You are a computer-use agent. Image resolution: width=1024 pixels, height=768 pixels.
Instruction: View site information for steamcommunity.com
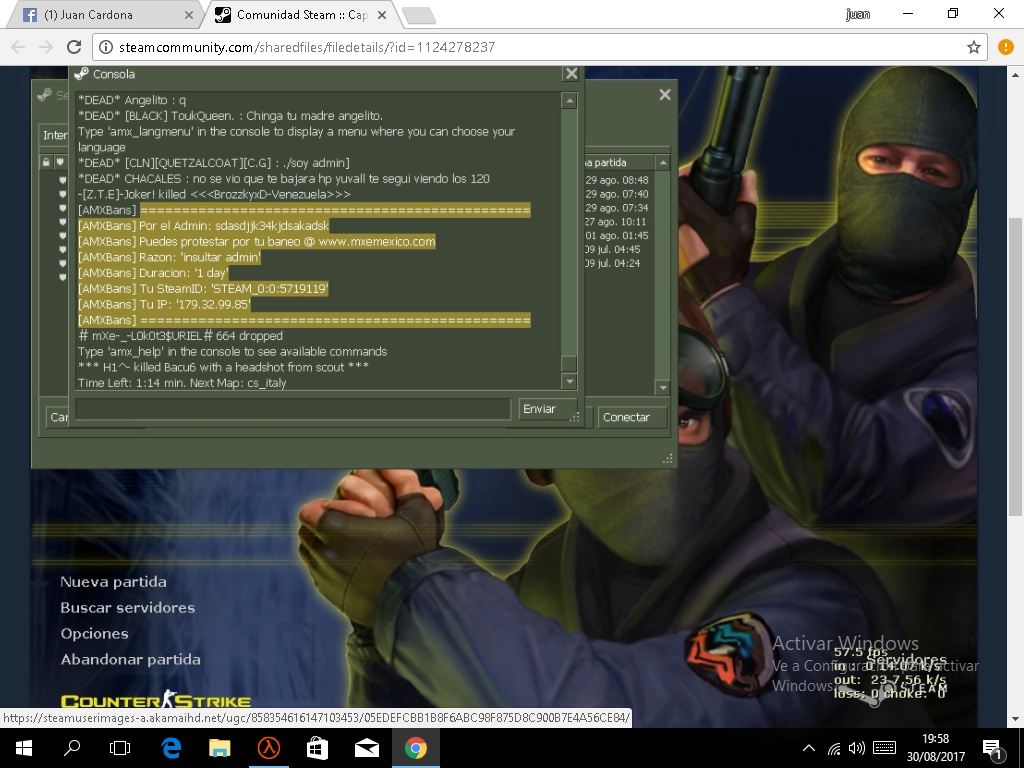104,47
